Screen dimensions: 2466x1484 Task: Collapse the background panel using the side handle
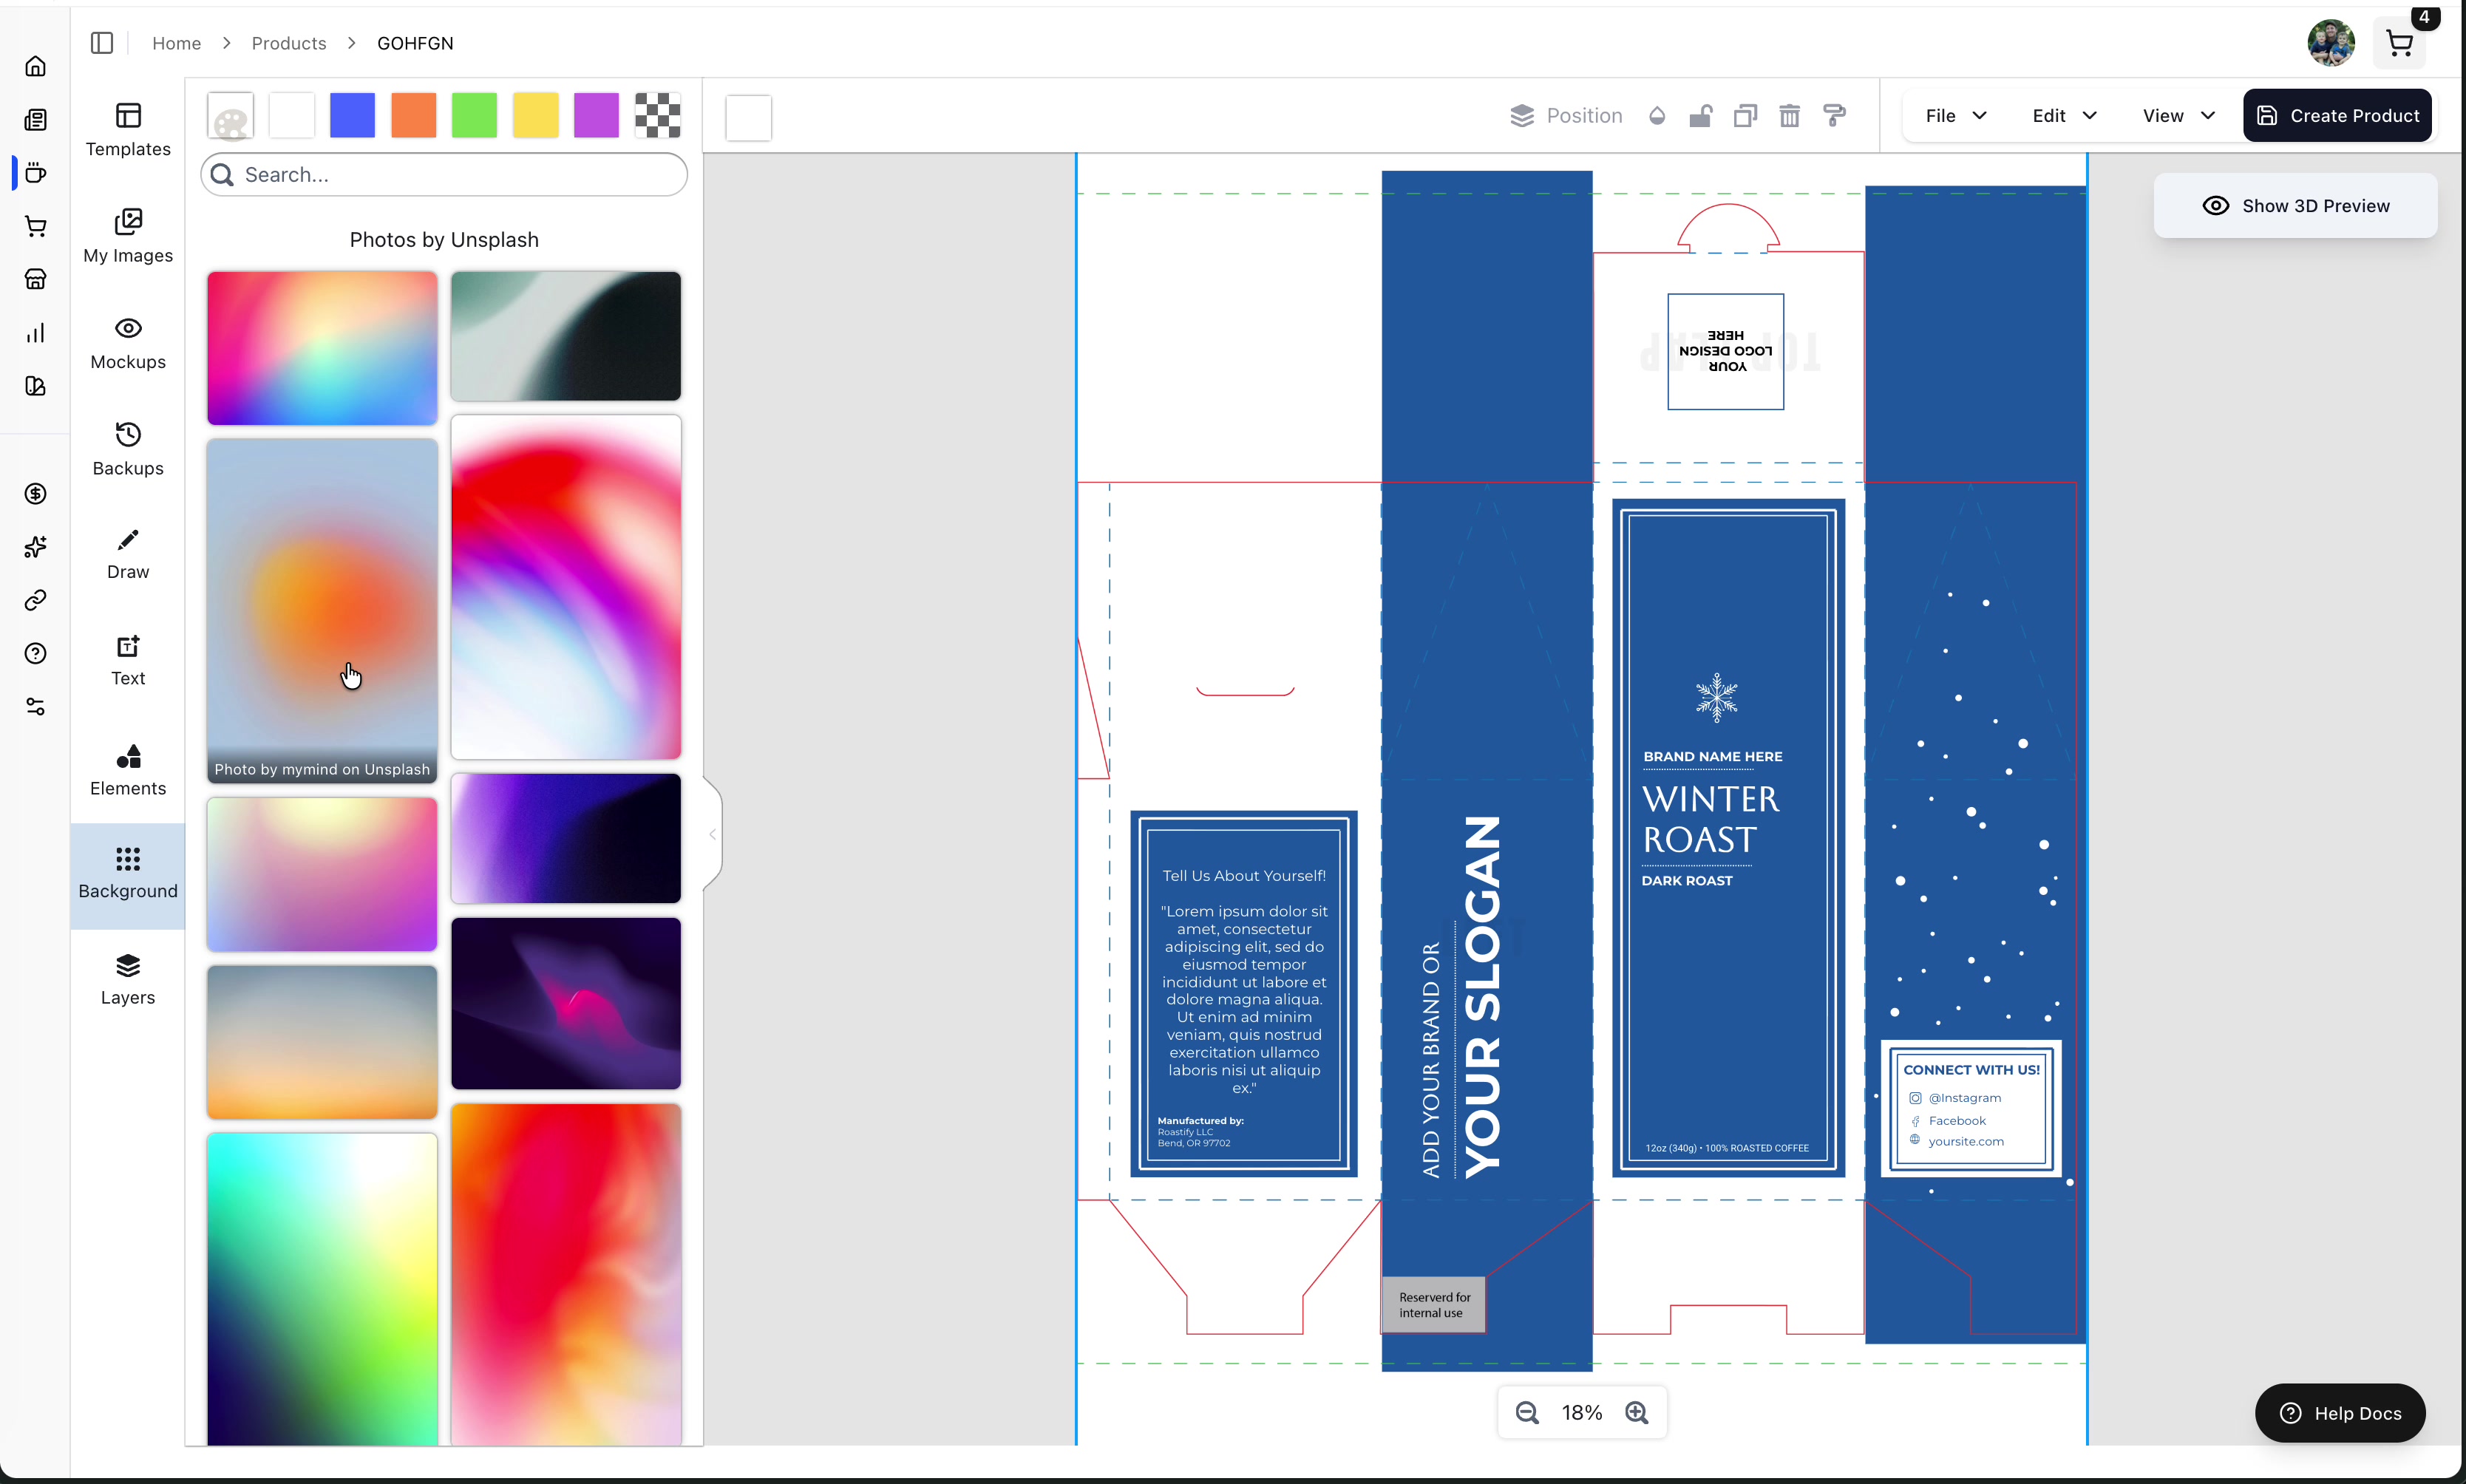(x=712, y=834)
